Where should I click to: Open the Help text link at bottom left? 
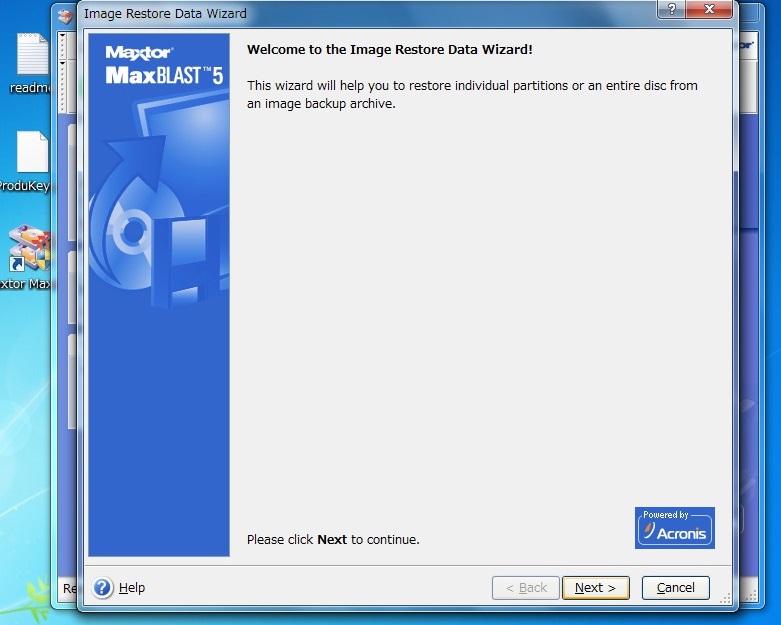[x=132, y=588]
